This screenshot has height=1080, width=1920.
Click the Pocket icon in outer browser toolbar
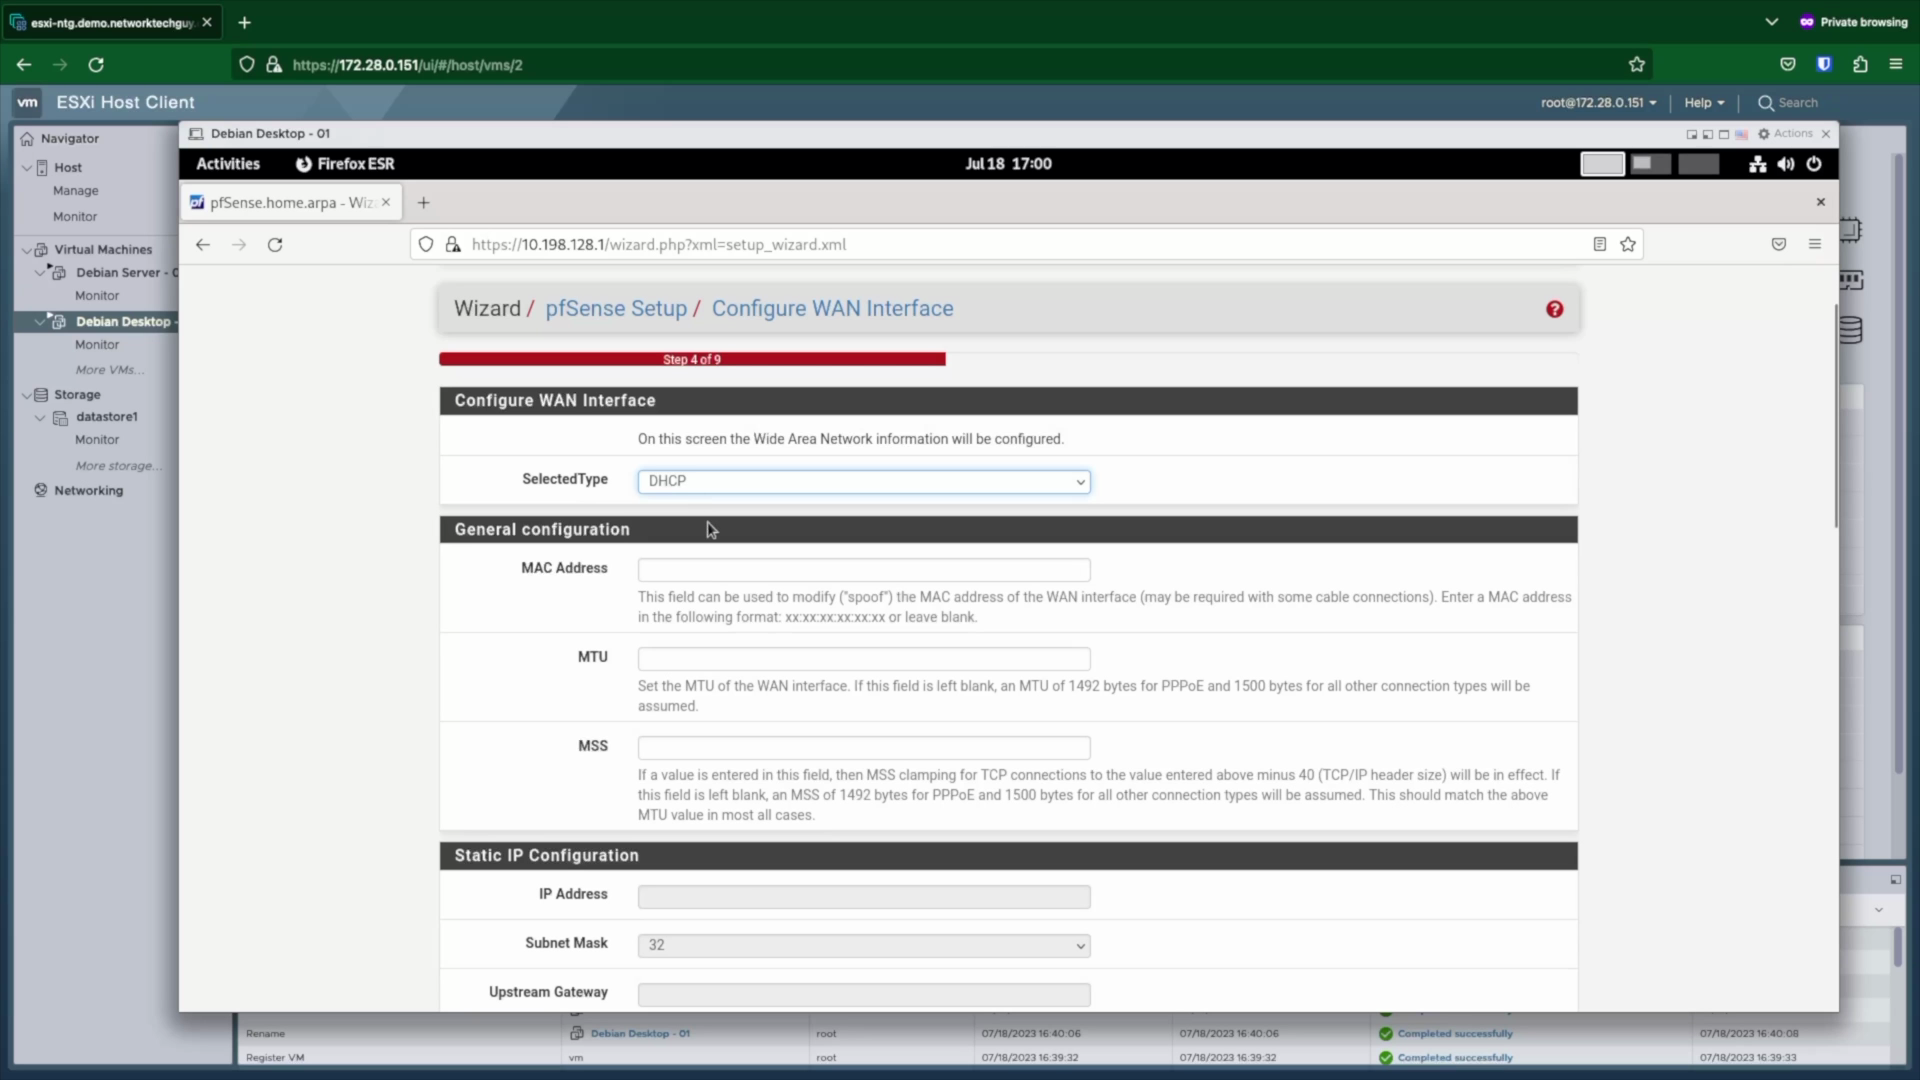(x=1788, y=65)
